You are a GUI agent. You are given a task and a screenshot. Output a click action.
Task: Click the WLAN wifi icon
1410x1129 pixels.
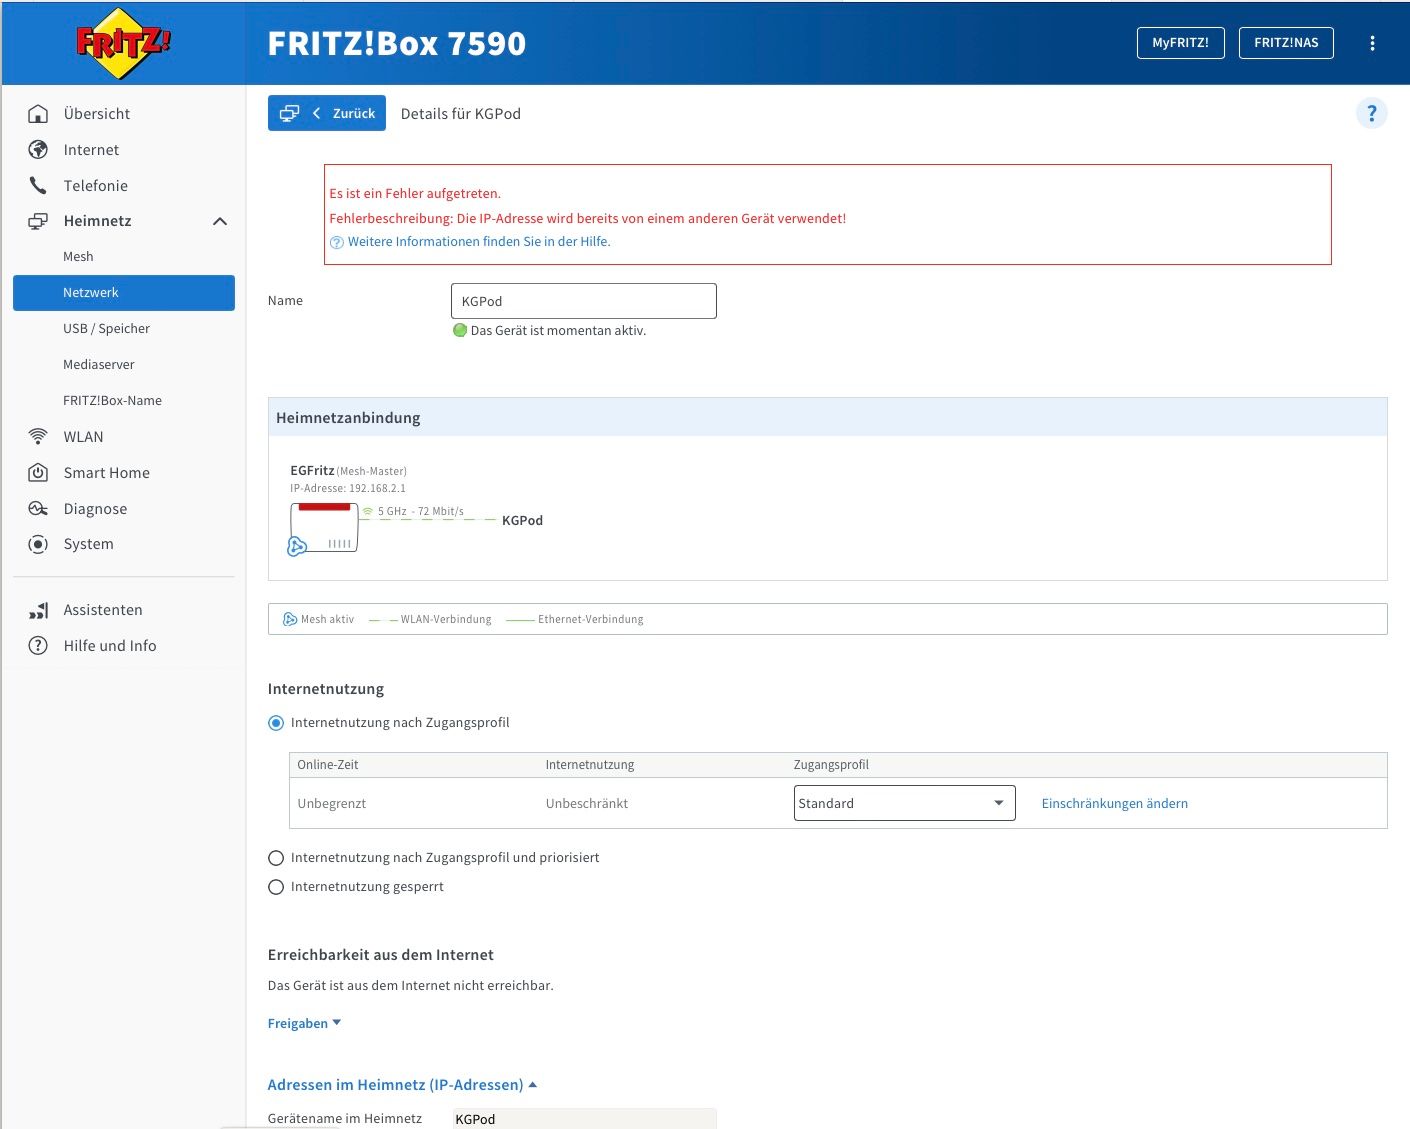[38, 437]
